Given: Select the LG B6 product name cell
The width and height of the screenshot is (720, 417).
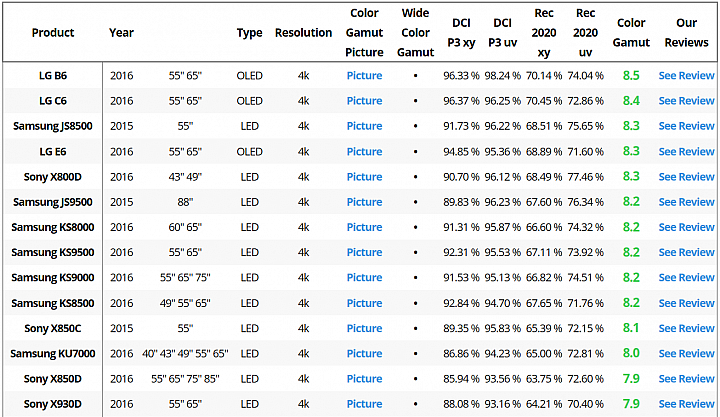Looking at the screenshot, I should (53, 75).
